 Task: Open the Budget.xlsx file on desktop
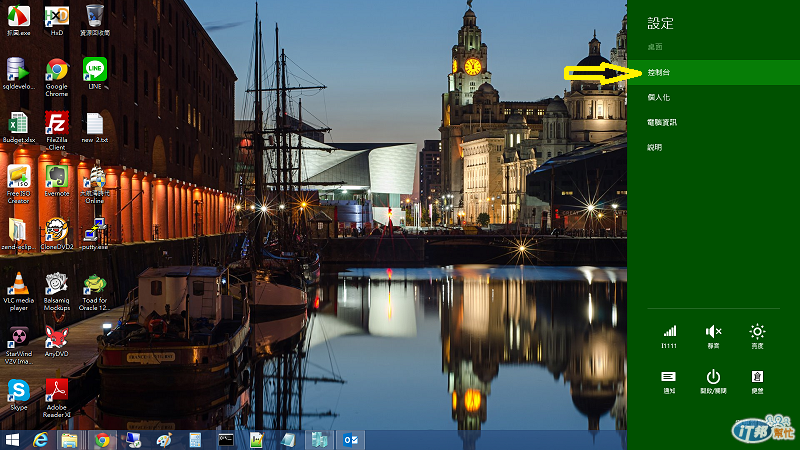coord(19,125)
